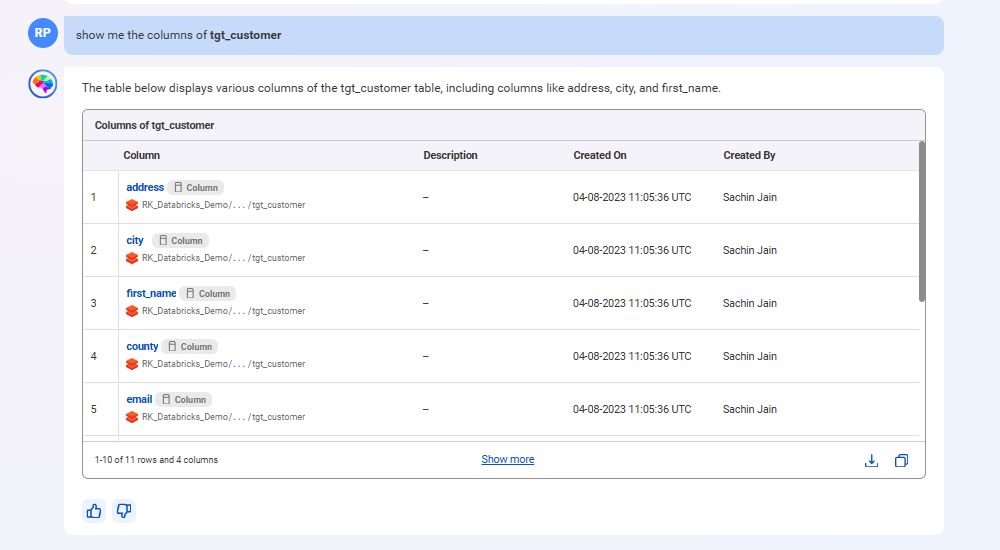Viewport: 1000px width, 550px height.
Task: Click the Databricks icon in email row
Action: tap(132, 417)
